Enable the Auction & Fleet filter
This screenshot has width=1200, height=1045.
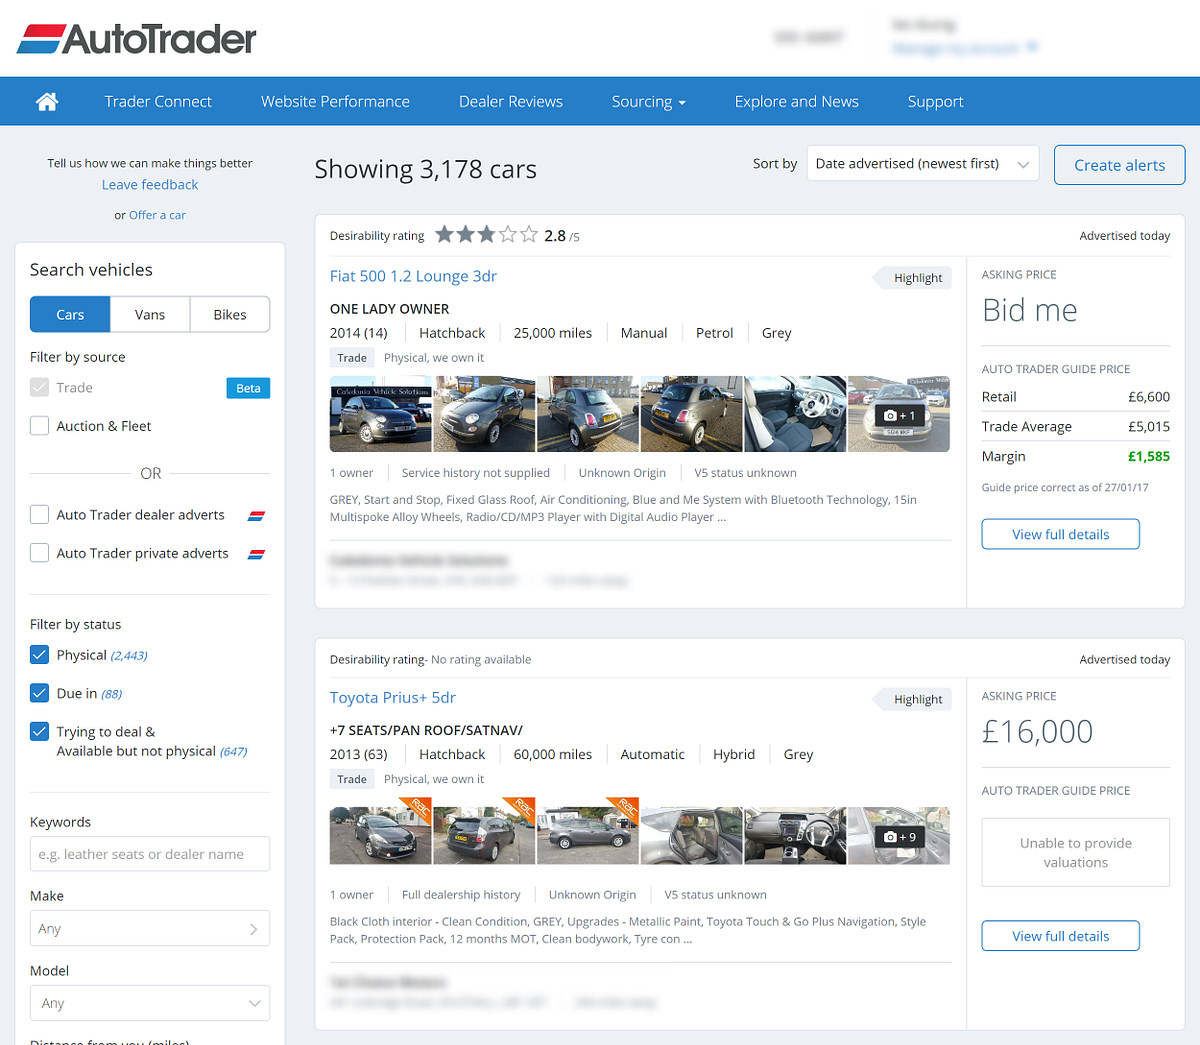tap(38, 425)
